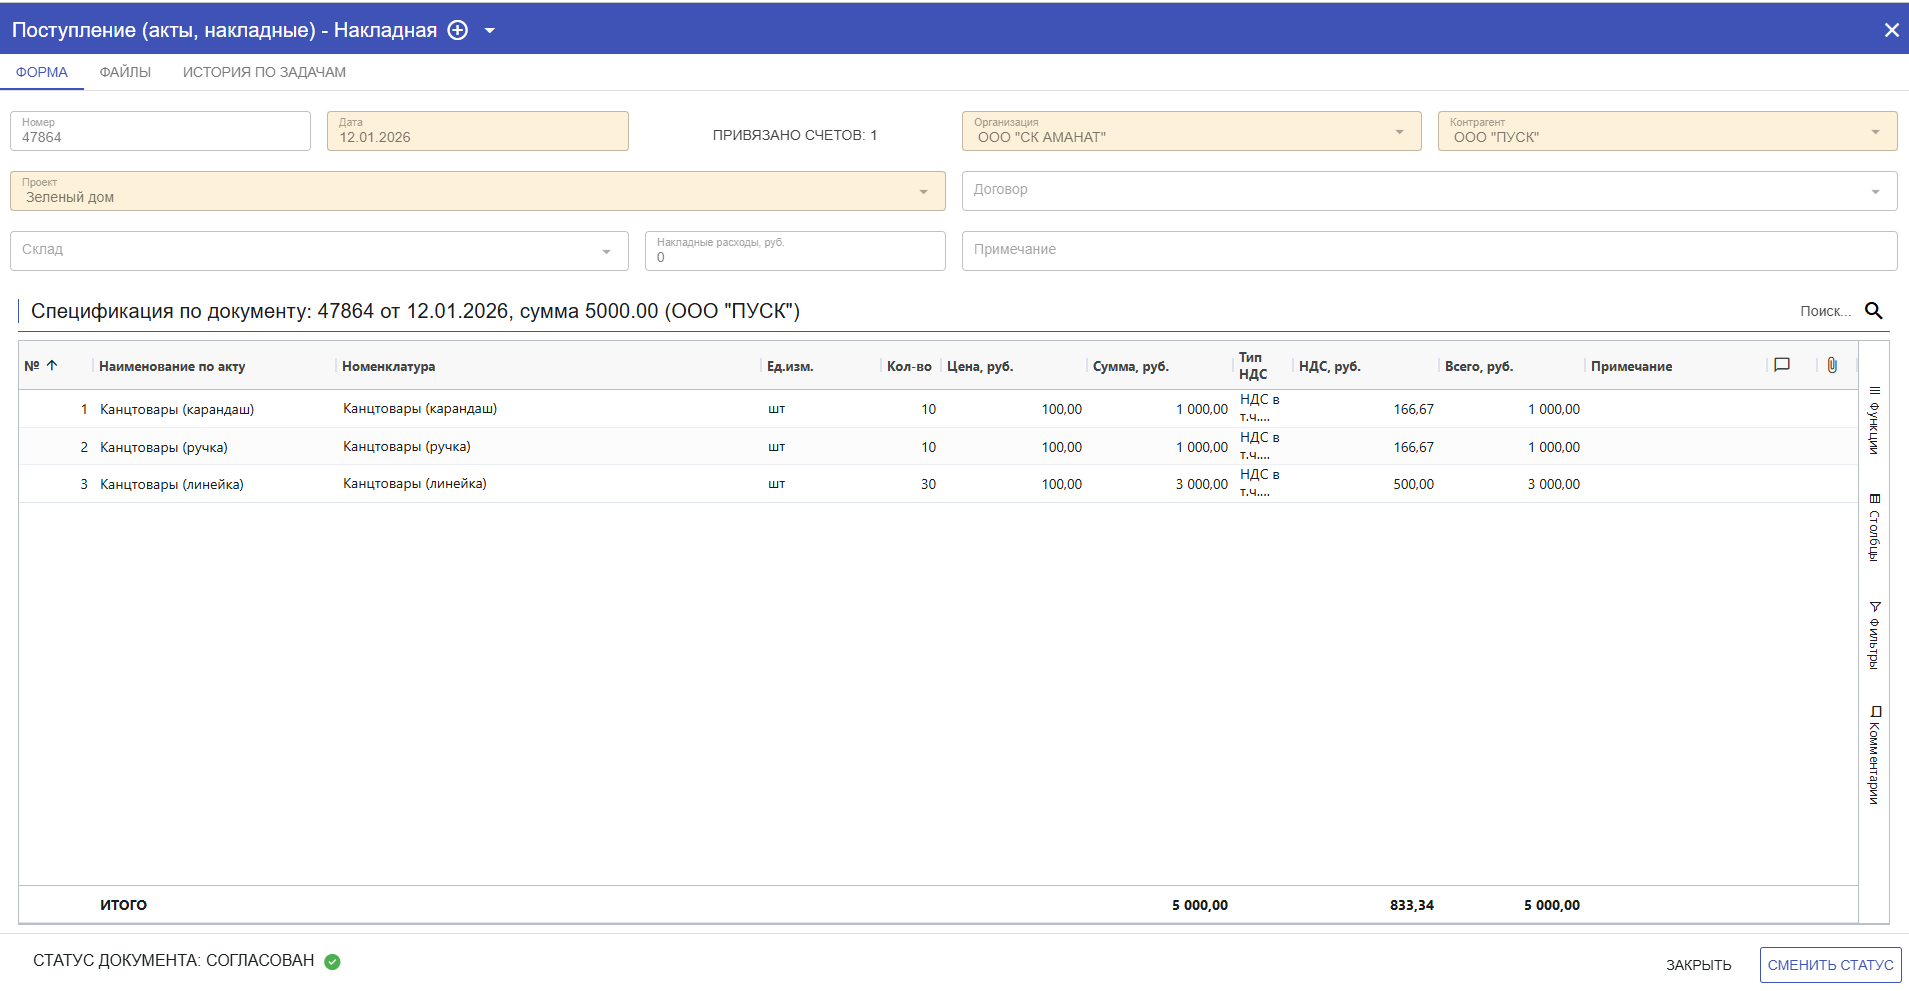Click the СМЕНИТЬ СТАТУС button

click(x=1829, y=965)
